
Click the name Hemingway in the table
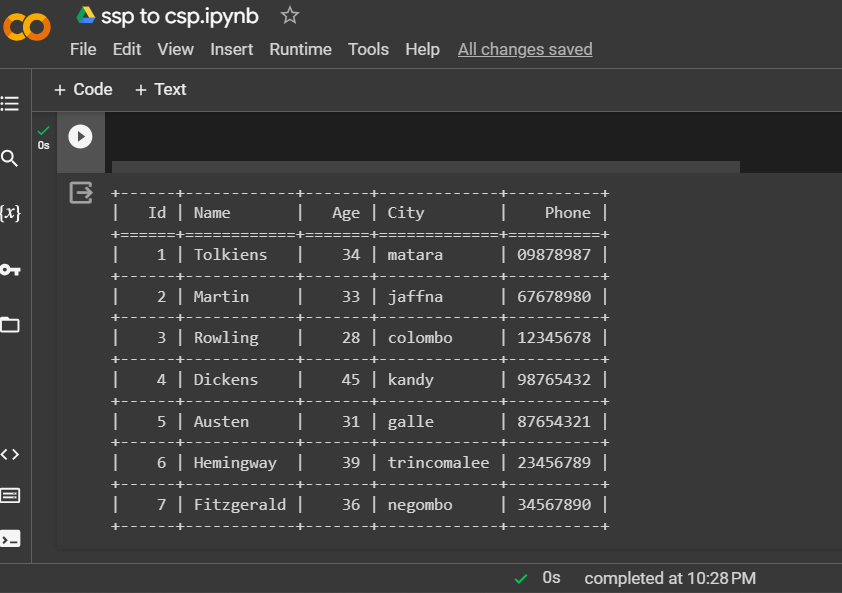(x=235, y=463)
